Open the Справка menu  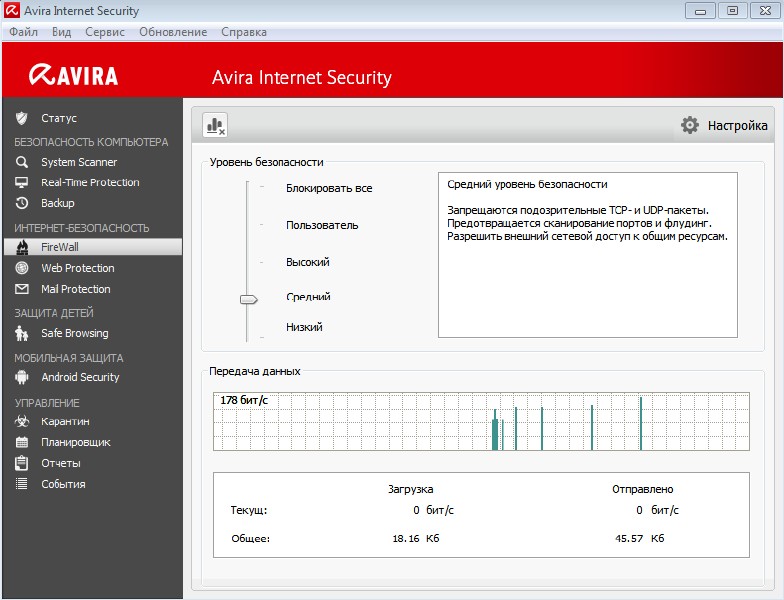click(x=244, y=32)
